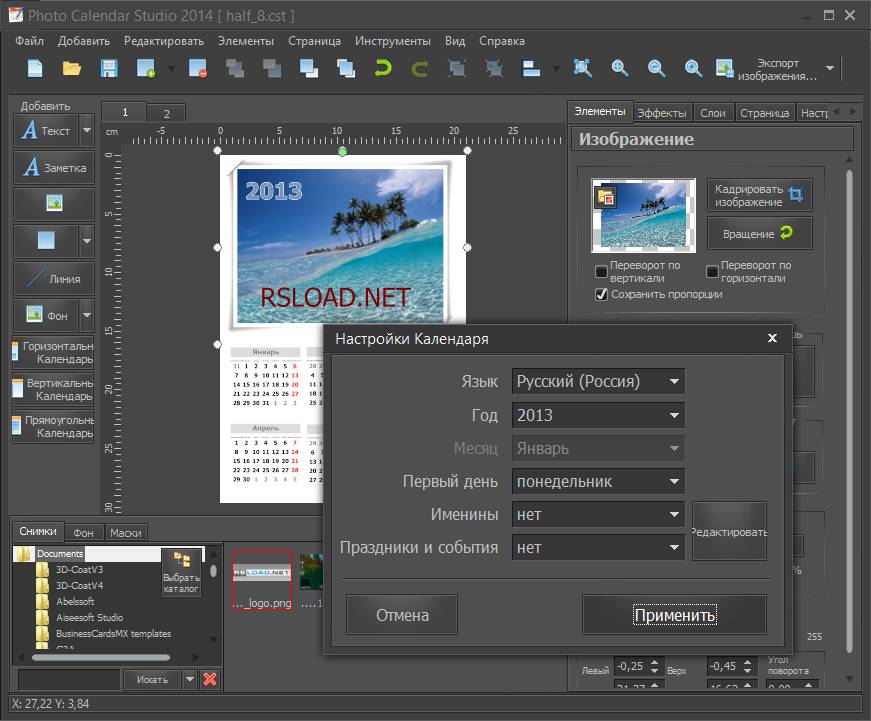Click Кадрировать изображение in the right panel

point(761,194)
